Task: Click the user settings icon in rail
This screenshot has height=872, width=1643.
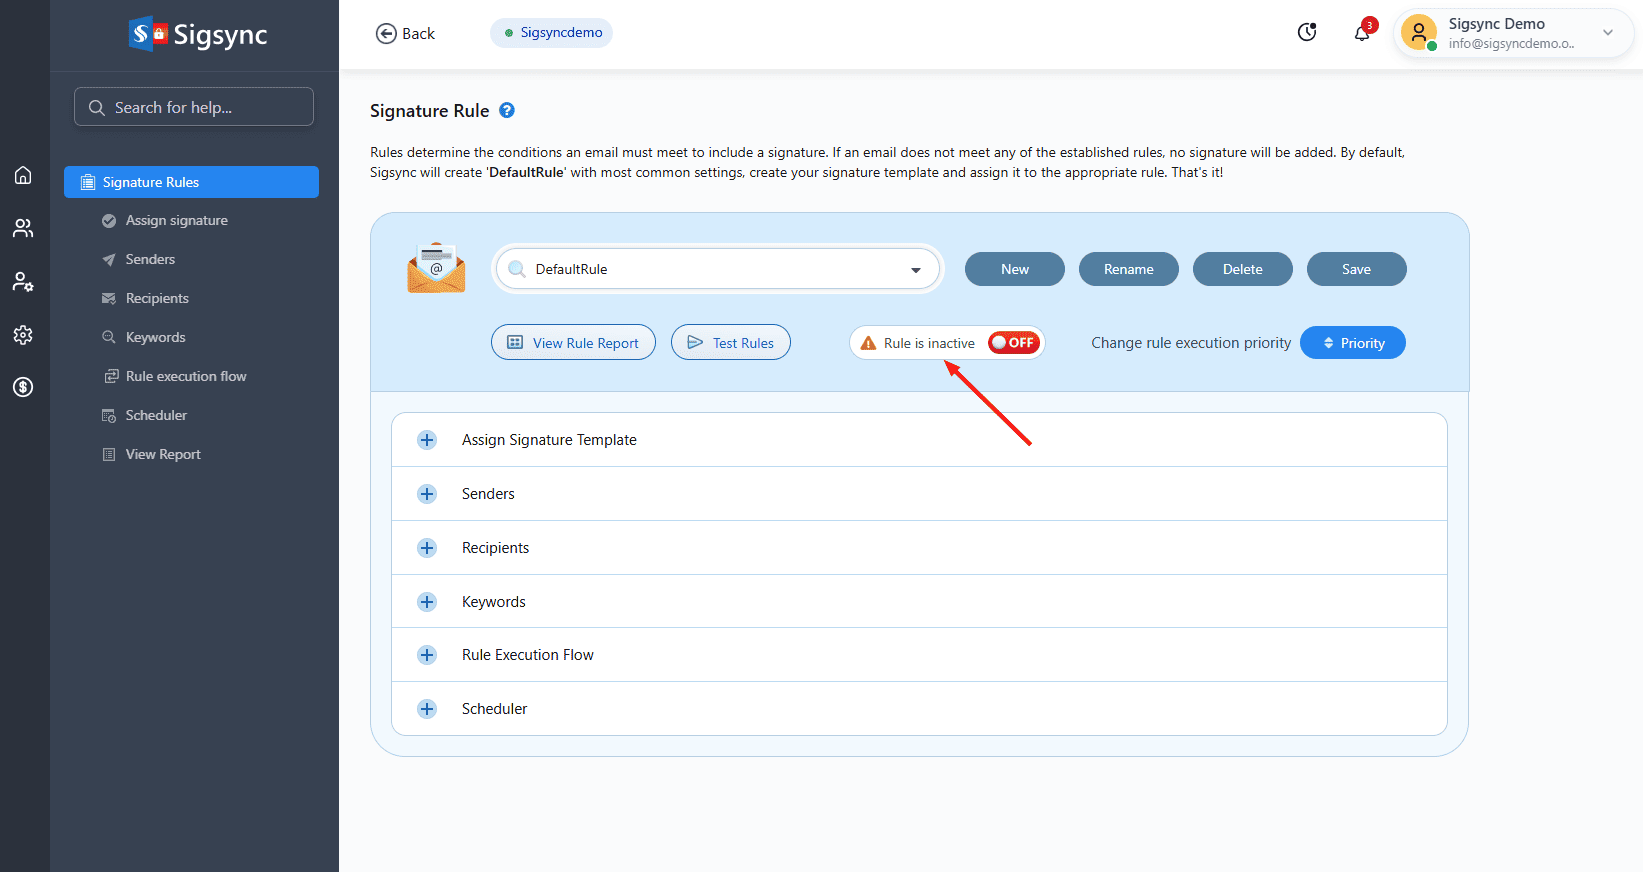Action: tap(23, 282)
